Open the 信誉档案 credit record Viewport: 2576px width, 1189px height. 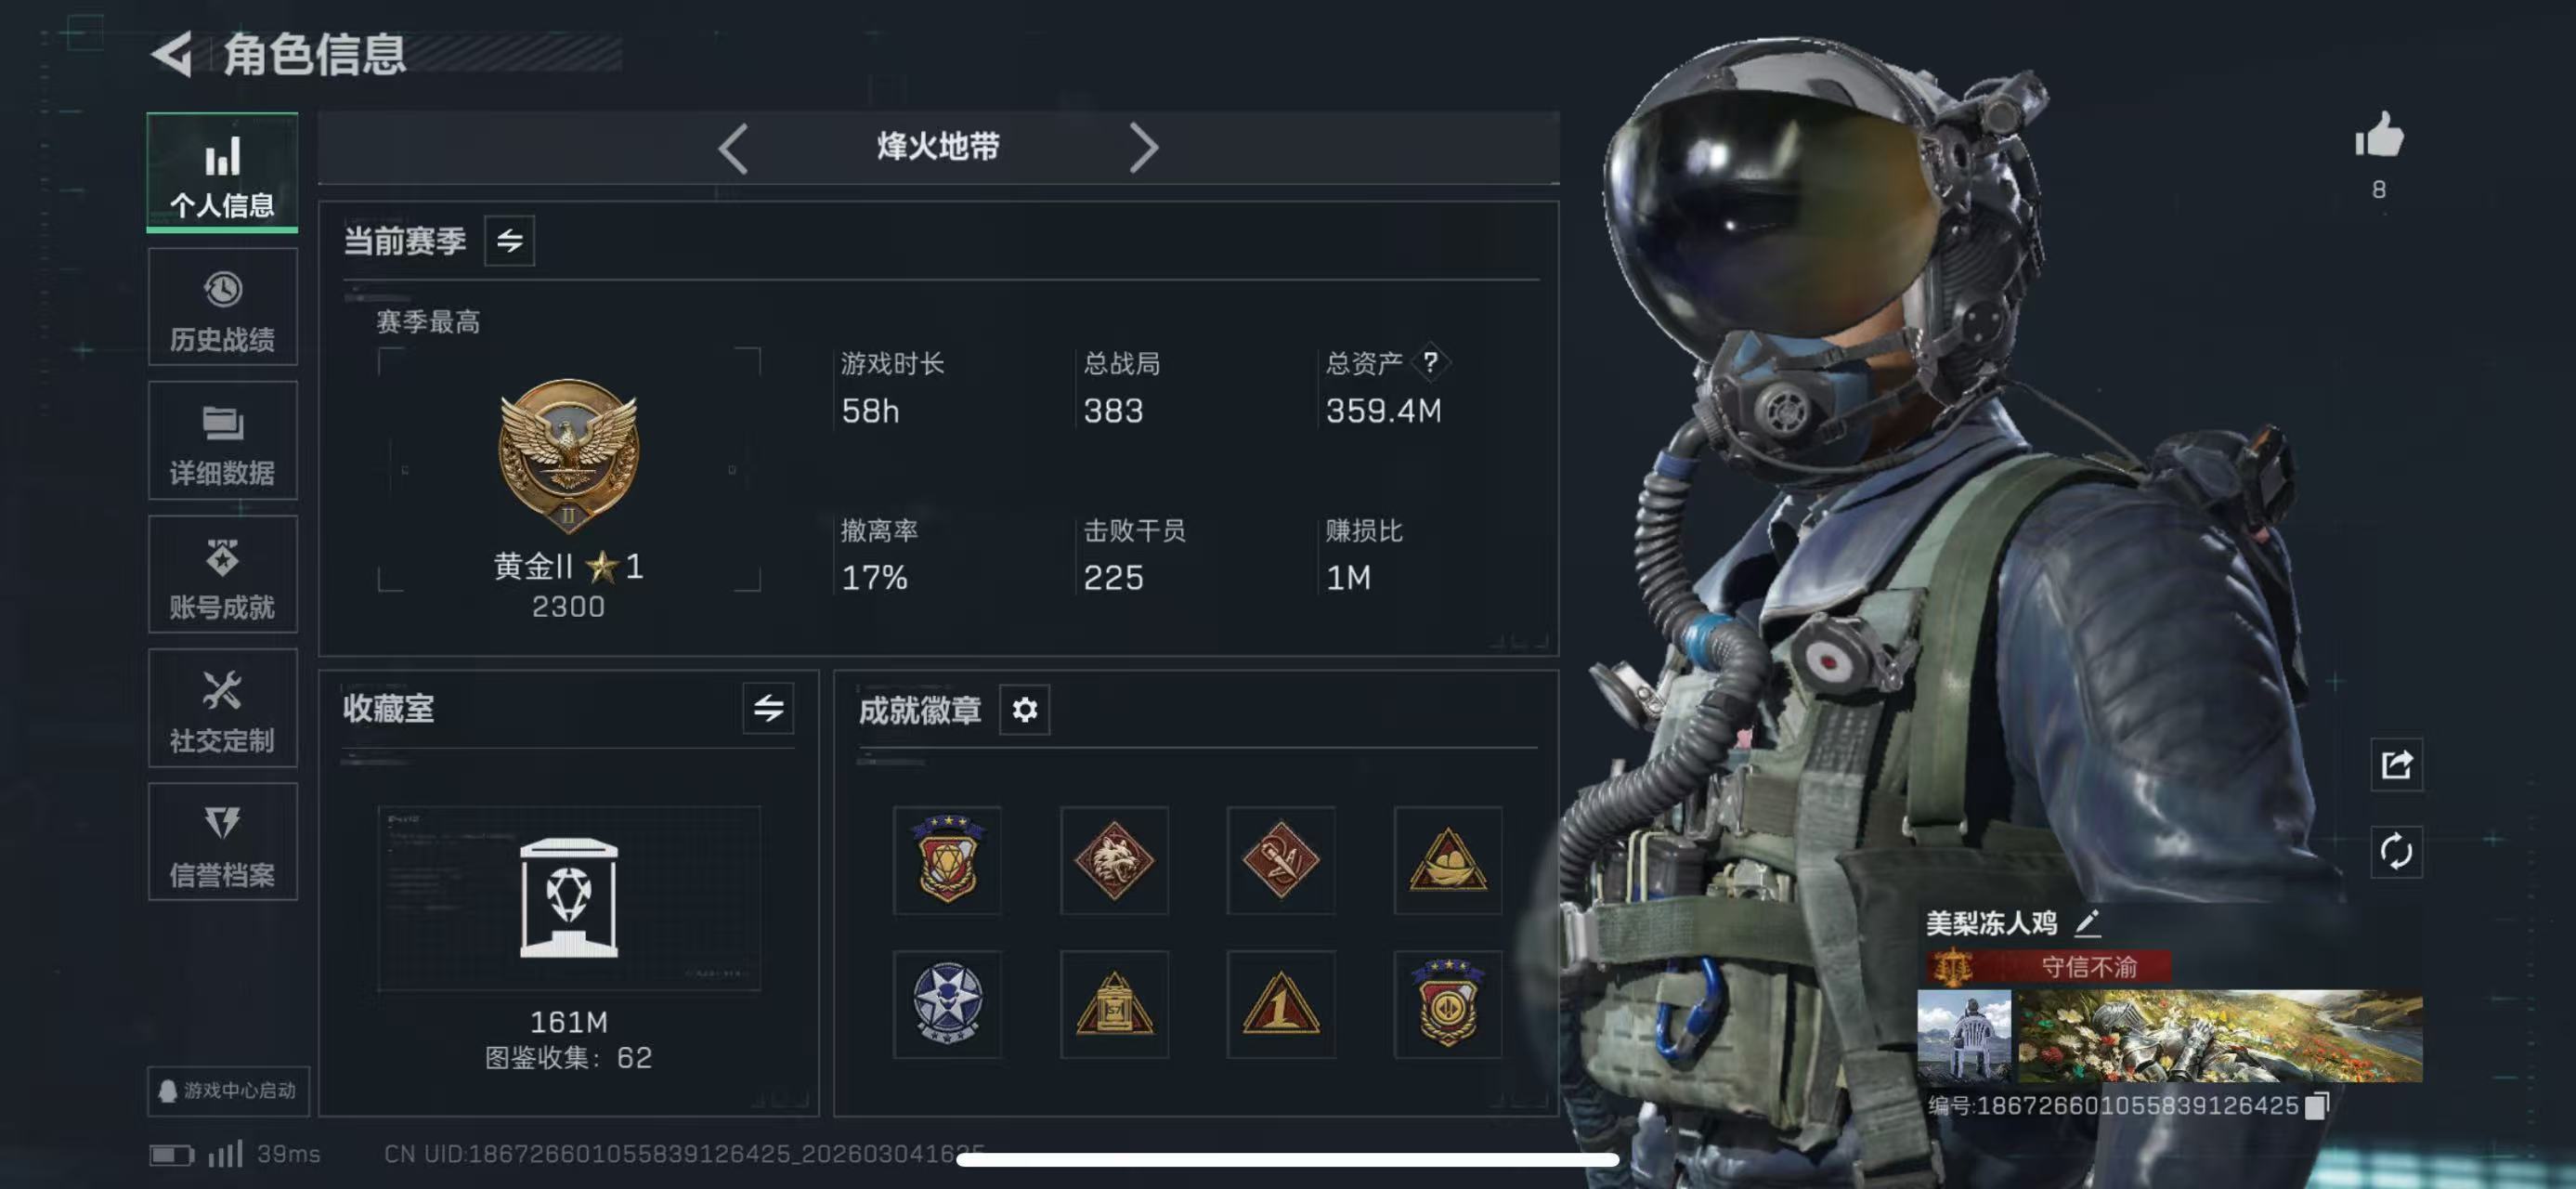(x=222, y=842)
